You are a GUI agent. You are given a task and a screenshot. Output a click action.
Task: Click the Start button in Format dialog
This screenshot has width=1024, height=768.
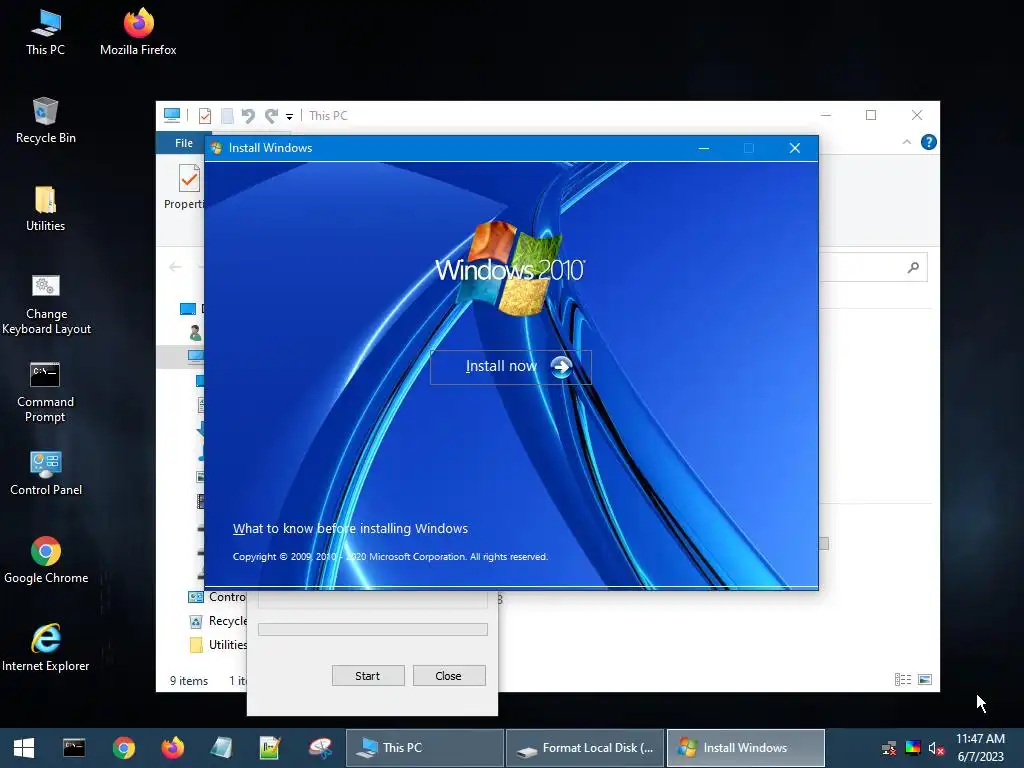click(368, 676)
